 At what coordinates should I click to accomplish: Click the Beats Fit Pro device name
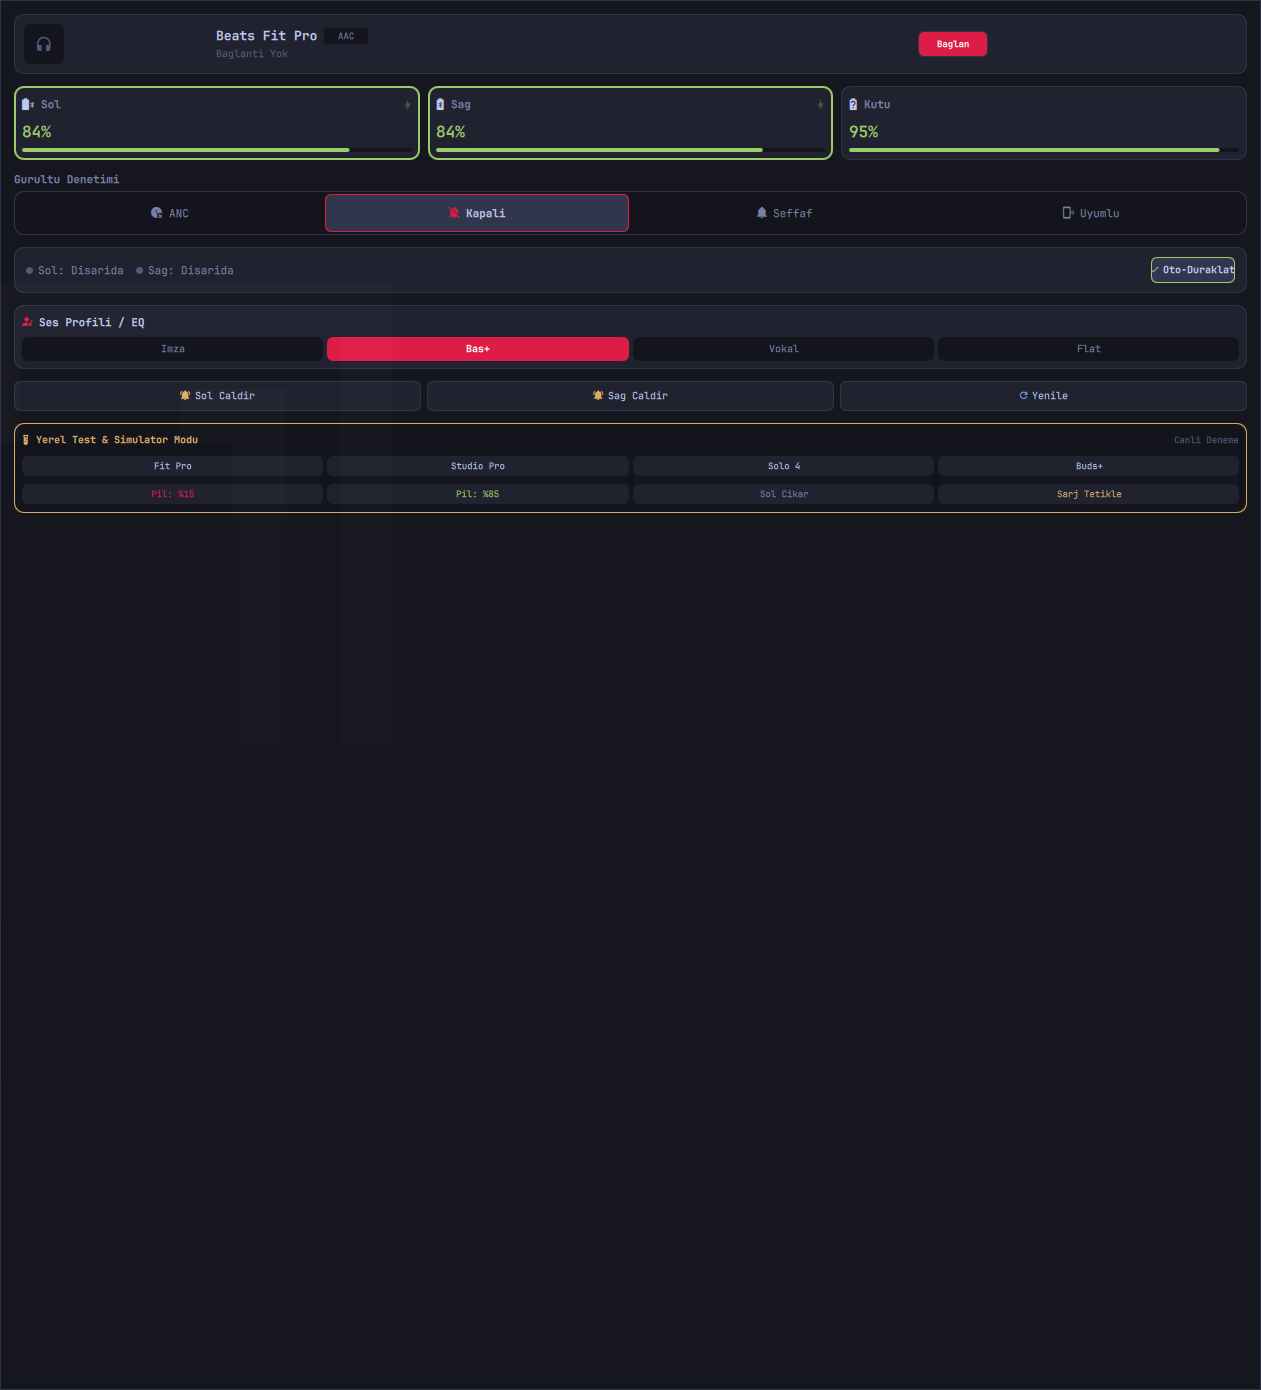[x=266, y=36]
